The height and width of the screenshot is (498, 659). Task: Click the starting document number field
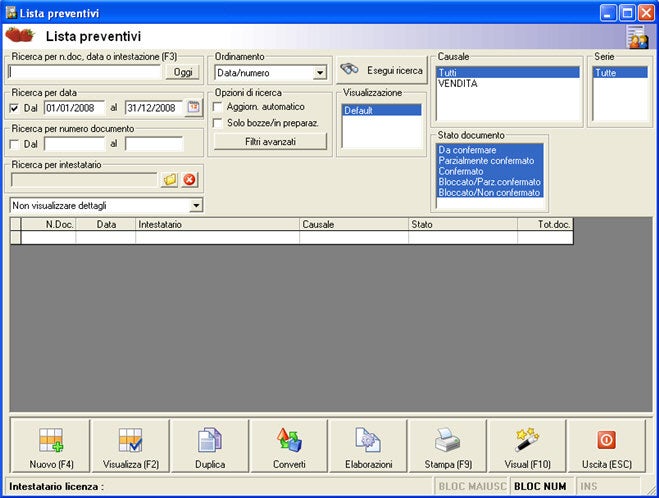pos(74,144)
